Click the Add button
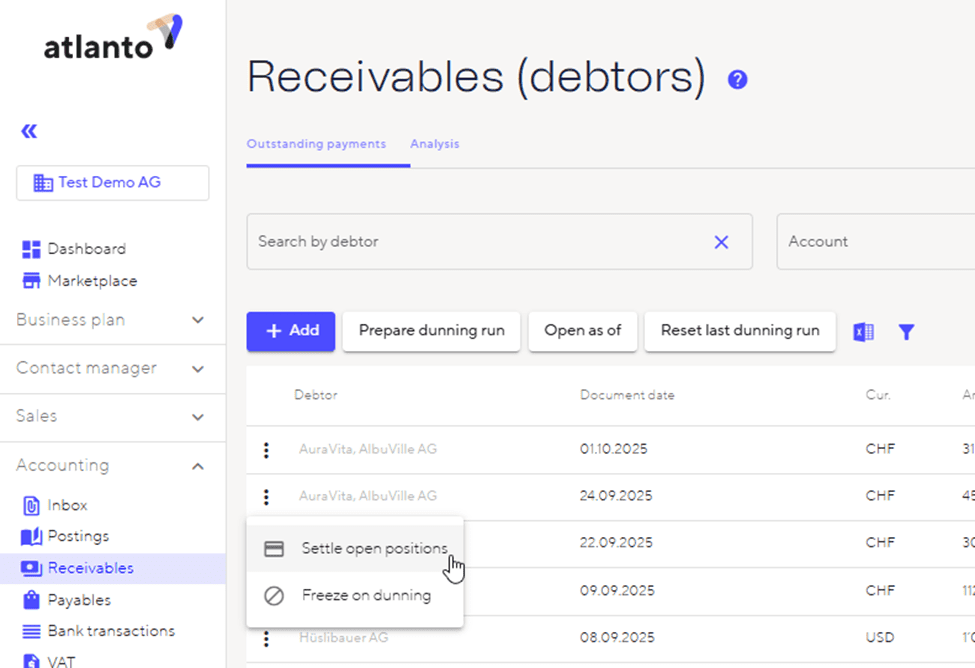Viewport: 975px width, 668px height. pyautogui.click(x=291, y=331)
